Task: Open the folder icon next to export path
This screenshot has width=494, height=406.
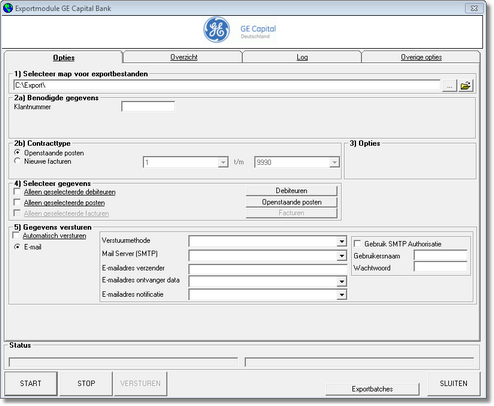Action: (x=466, y=86)
